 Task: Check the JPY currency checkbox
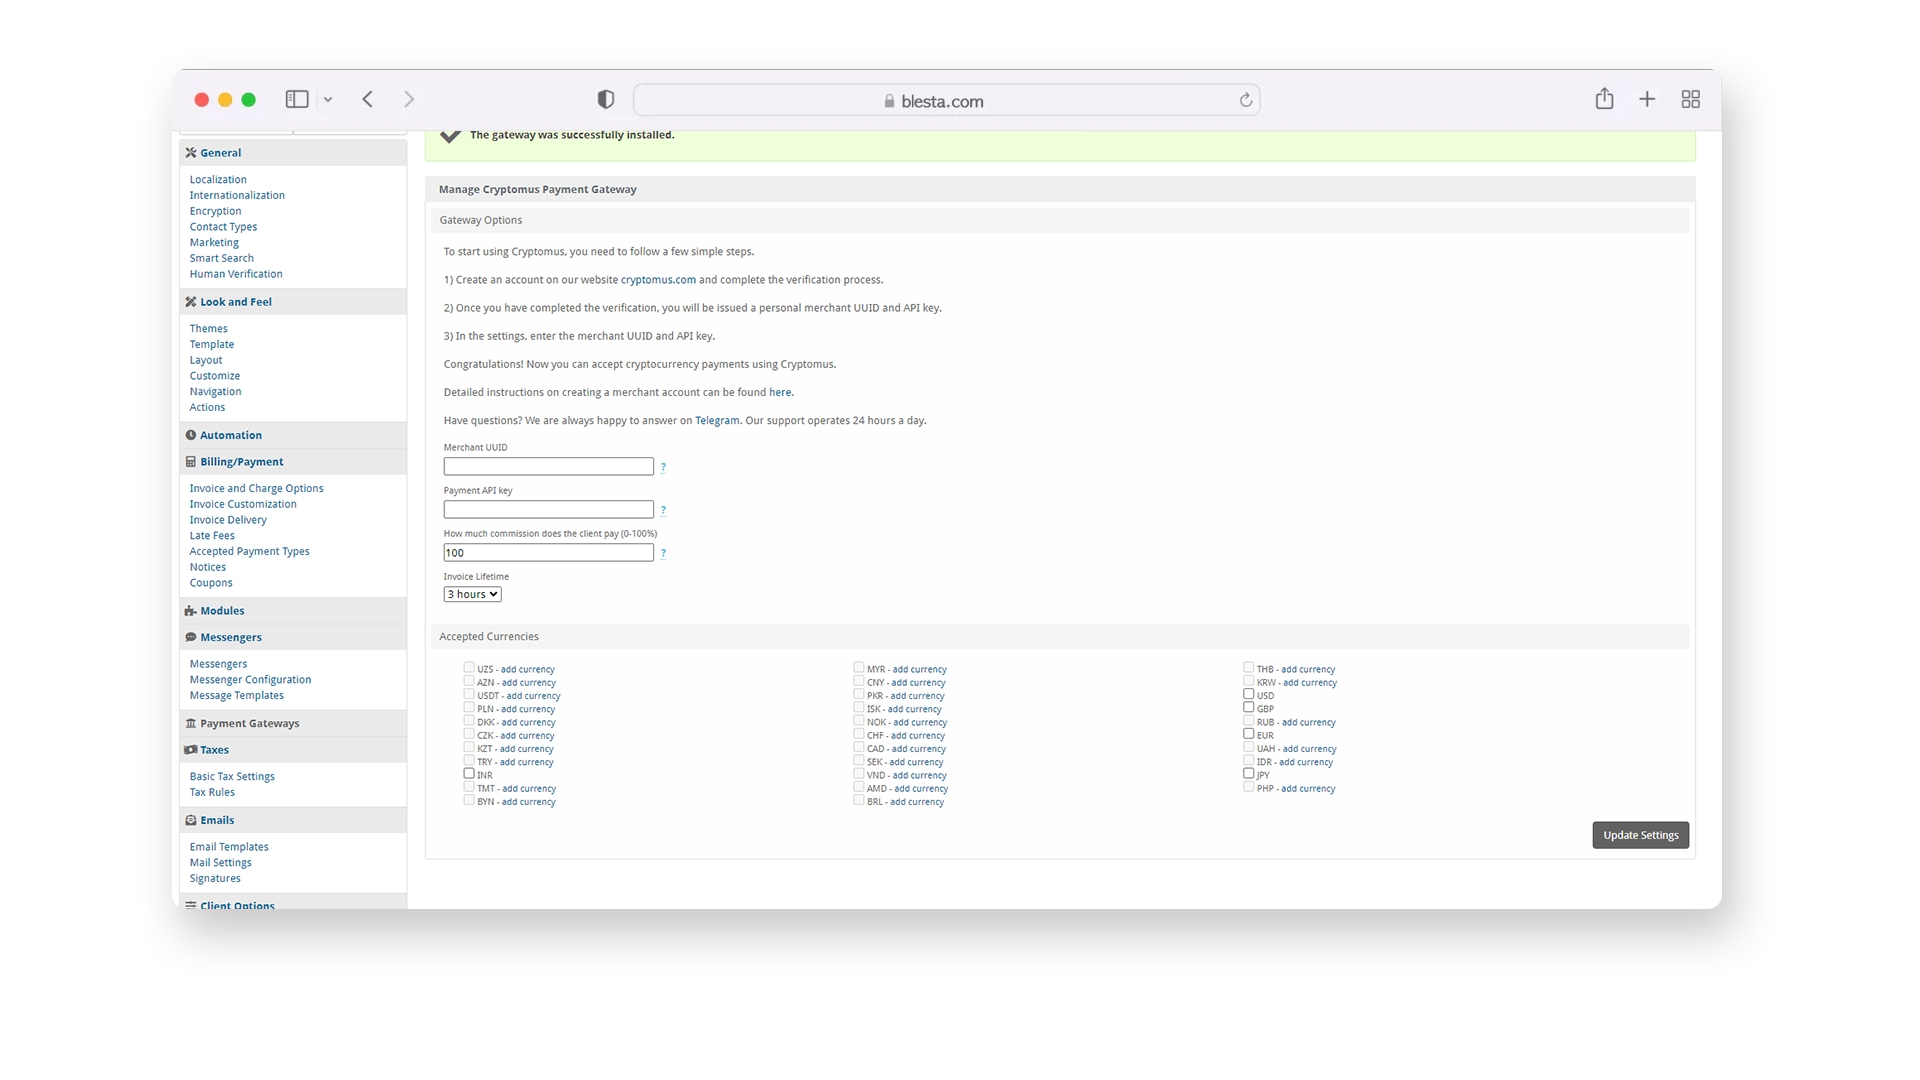pyautogui.click(x=1249, y=773)
